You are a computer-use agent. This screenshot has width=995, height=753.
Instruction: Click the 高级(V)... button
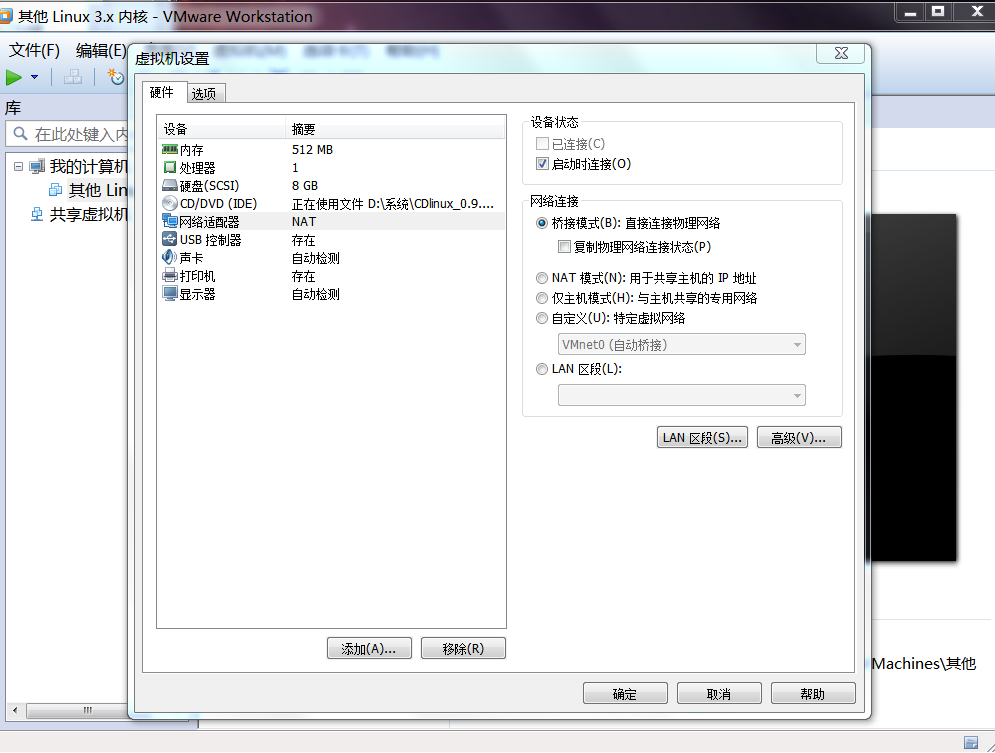(799, 437)
